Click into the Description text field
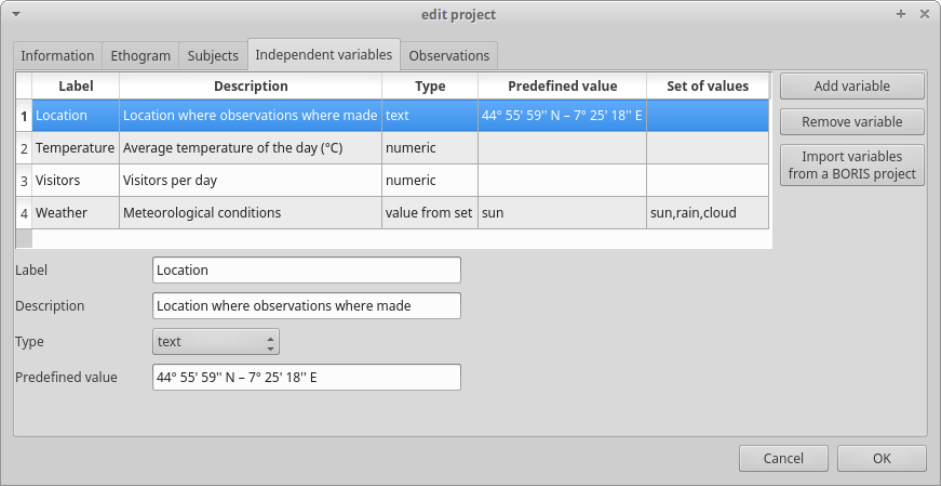The image size is (941, 486). pyautogui.click(x=306, y=306)
